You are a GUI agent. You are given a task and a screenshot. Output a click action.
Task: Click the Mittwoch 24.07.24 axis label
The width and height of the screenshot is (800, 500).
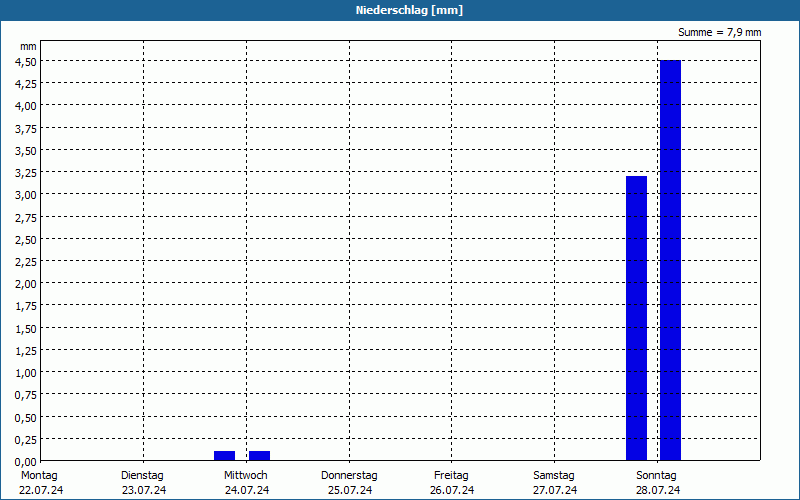point(246,483)
